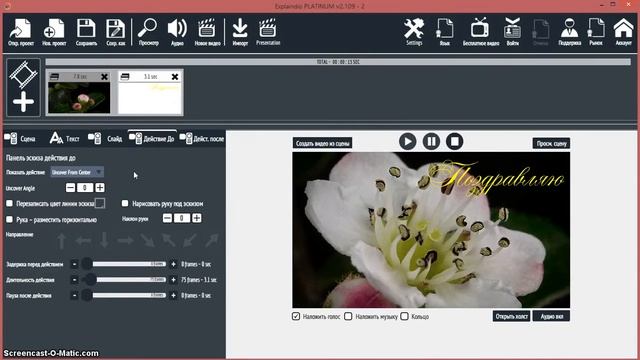
Task: Click action duration slider
Action: point(124,280)
